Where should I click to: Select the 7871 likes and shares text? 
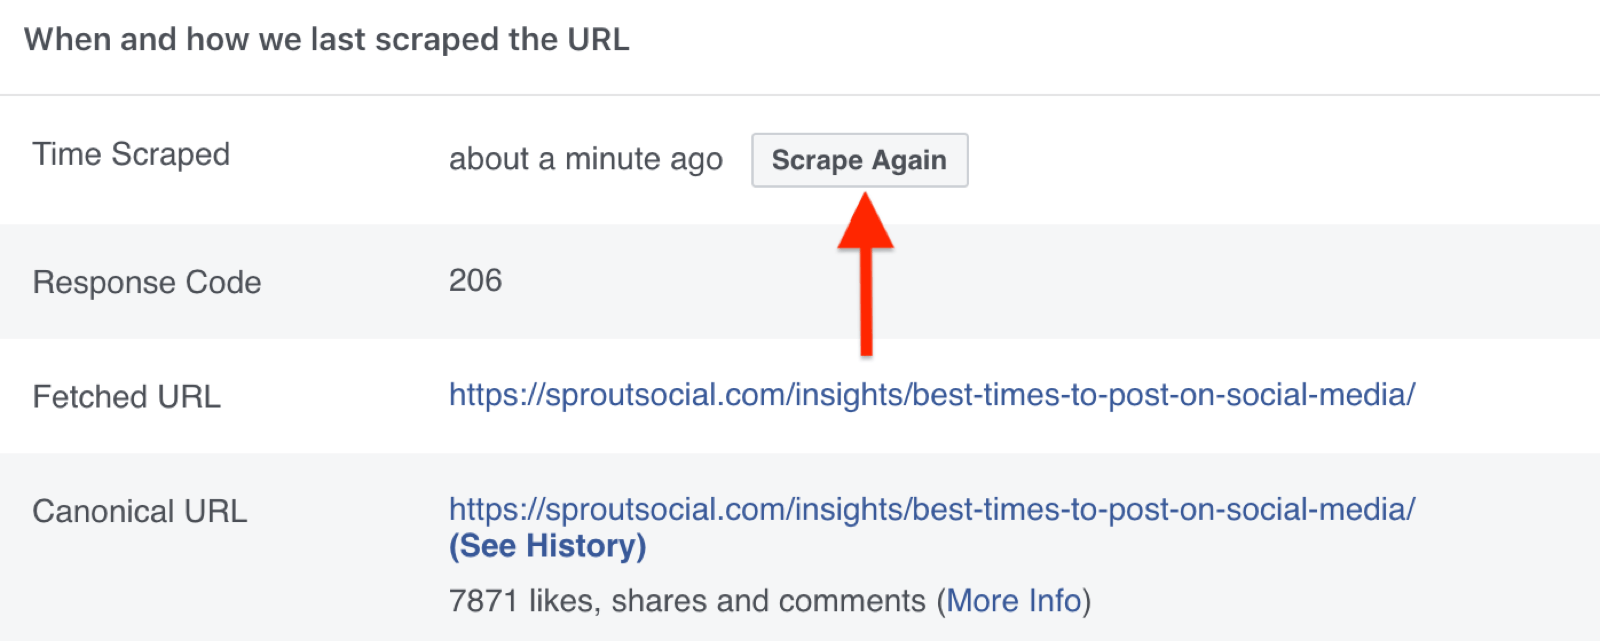pyautogui.click(x=690, y=600)
